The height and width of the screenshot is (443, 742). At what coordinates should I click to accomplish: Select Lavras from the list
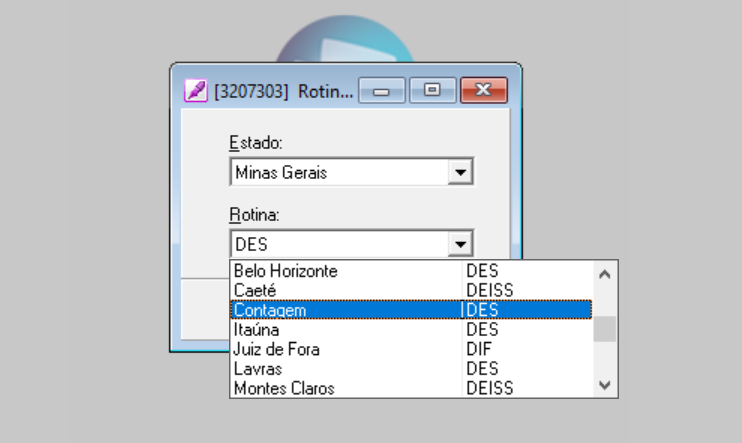[x=411, y=369]
